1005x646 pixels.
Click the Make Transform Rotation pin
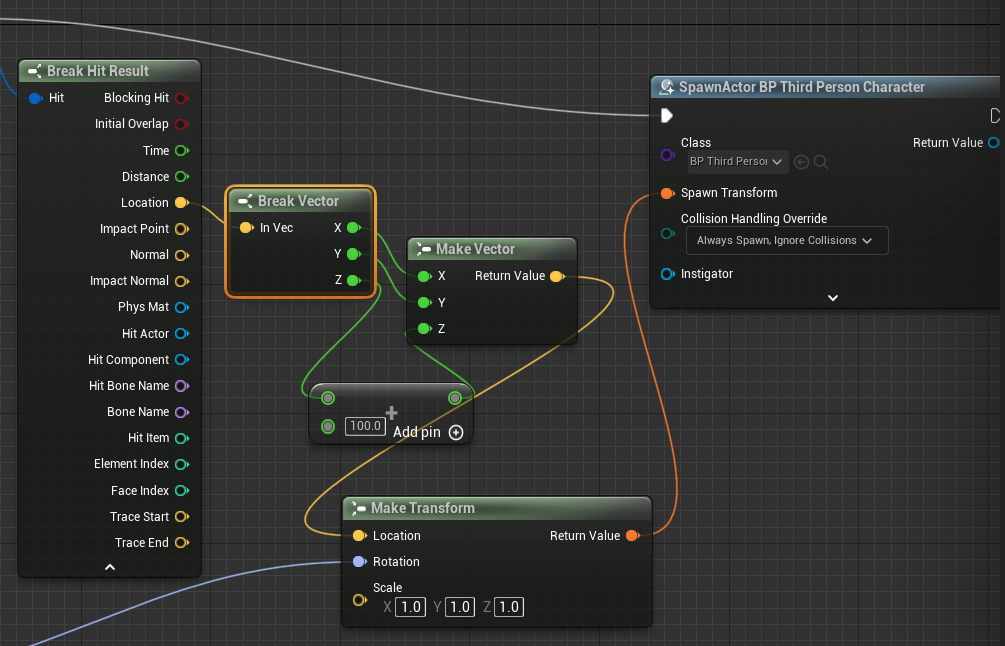click(x=359, y=562)
